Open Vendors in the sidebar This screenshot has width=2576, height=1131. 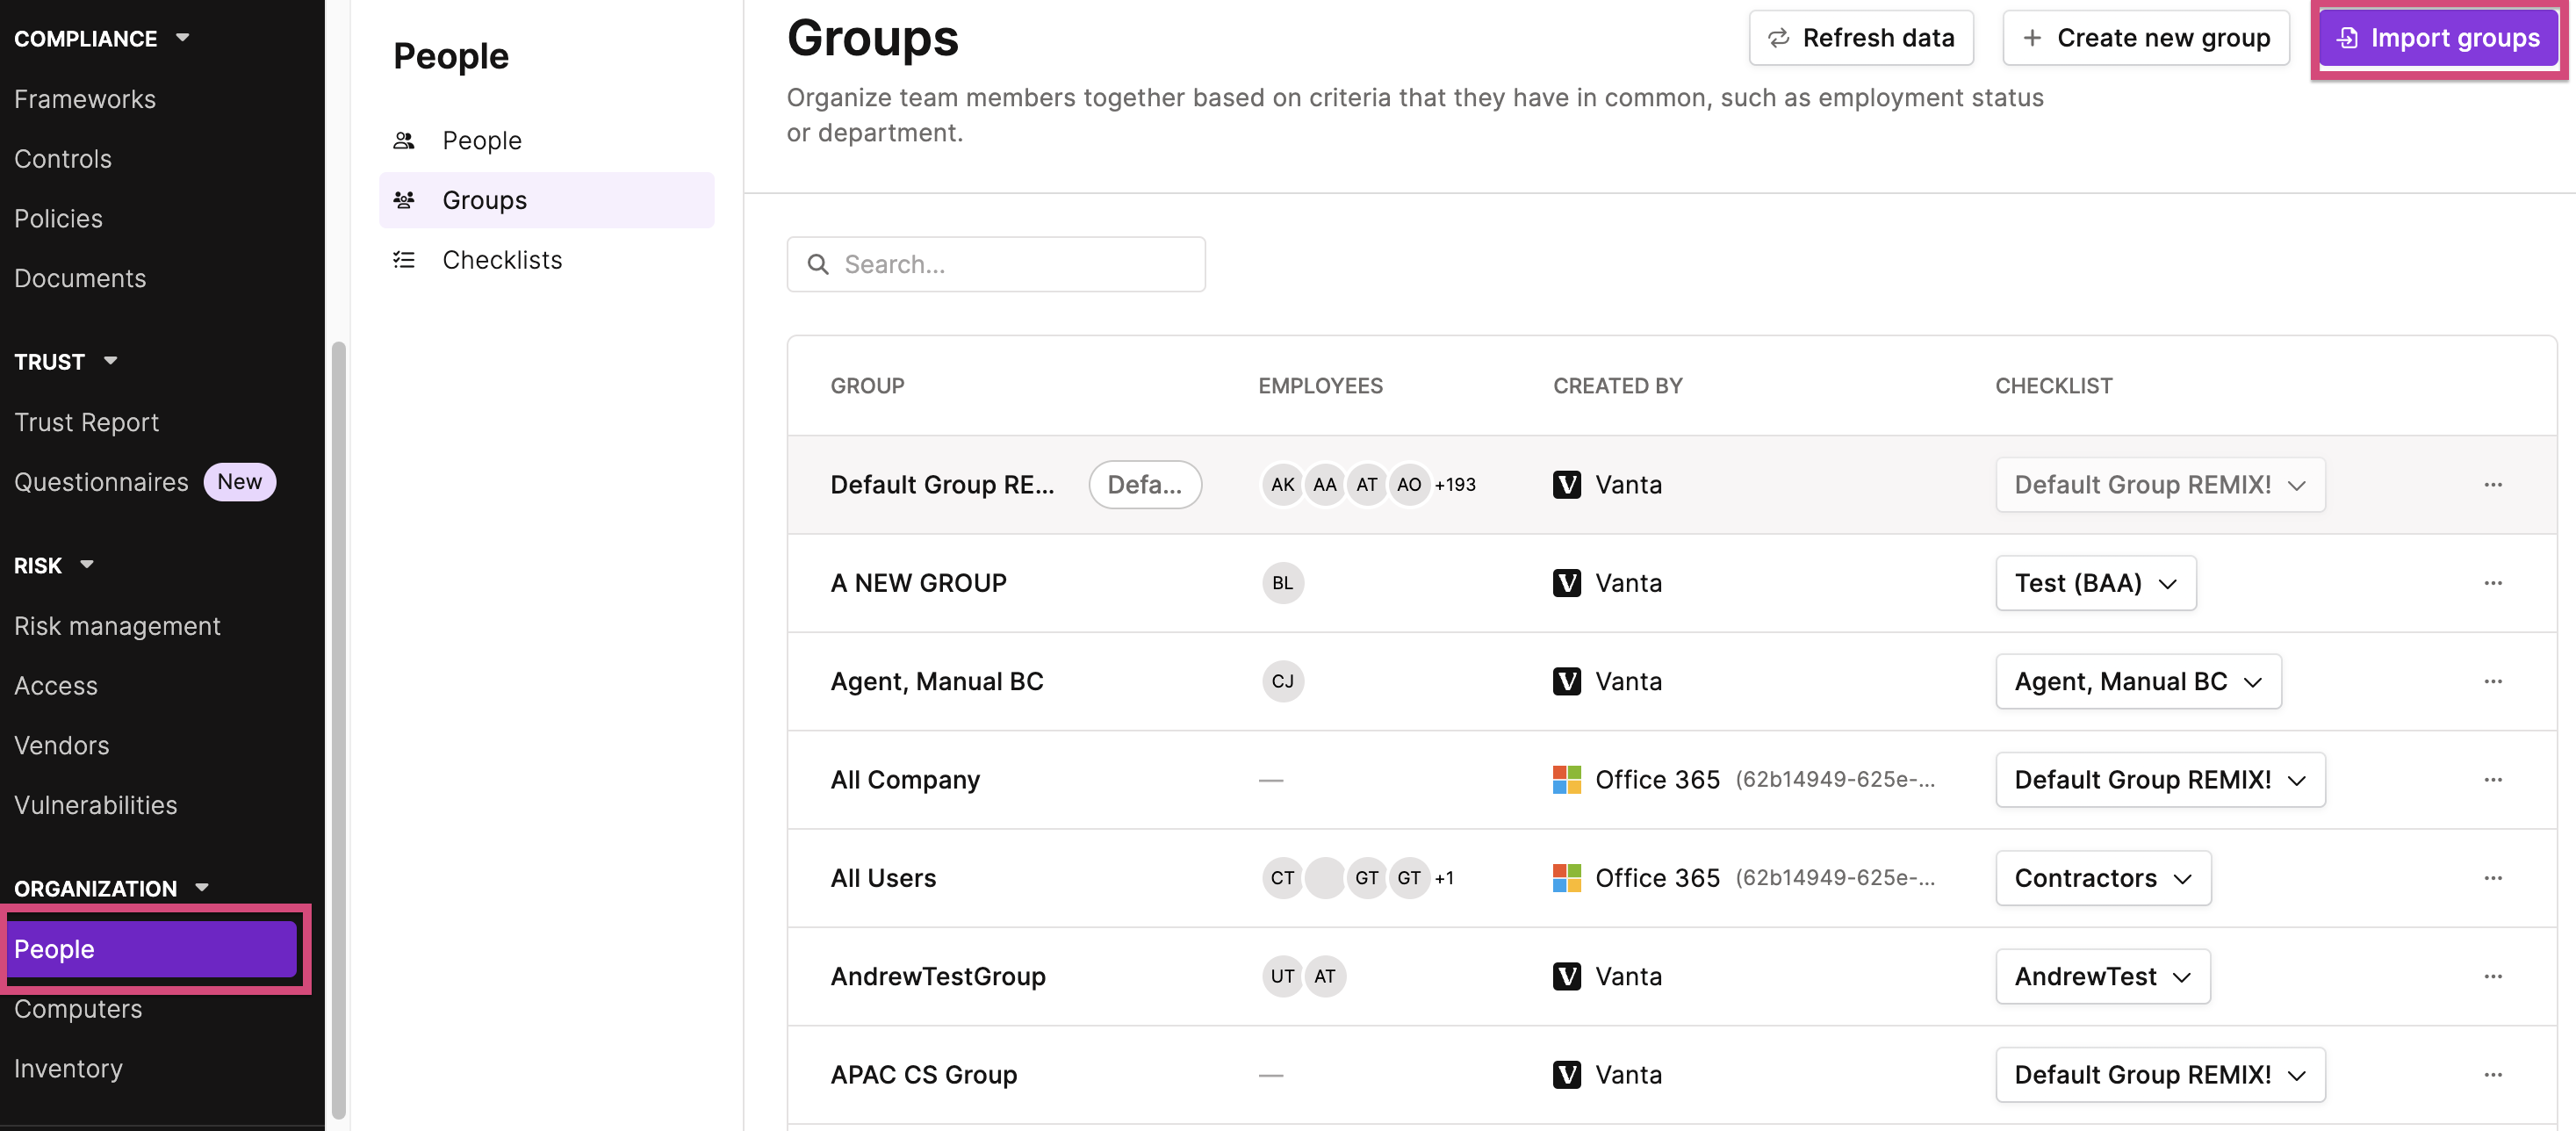pyautogui.click(x=62, y=745)
